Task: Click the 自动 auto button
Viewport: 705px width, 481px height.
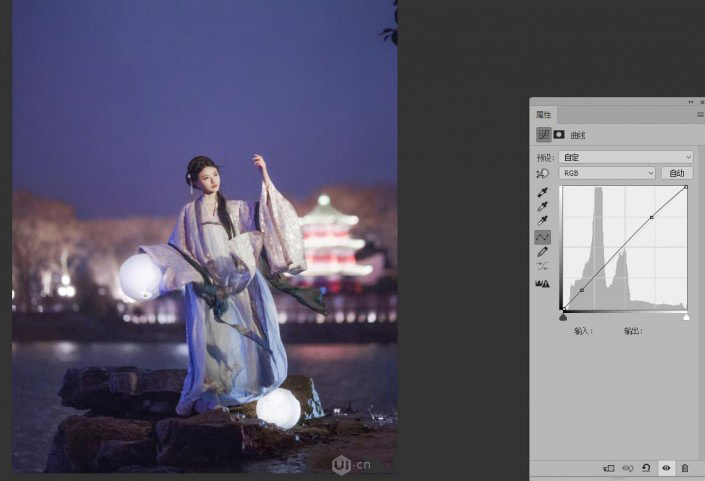Action: coord(677,173)
